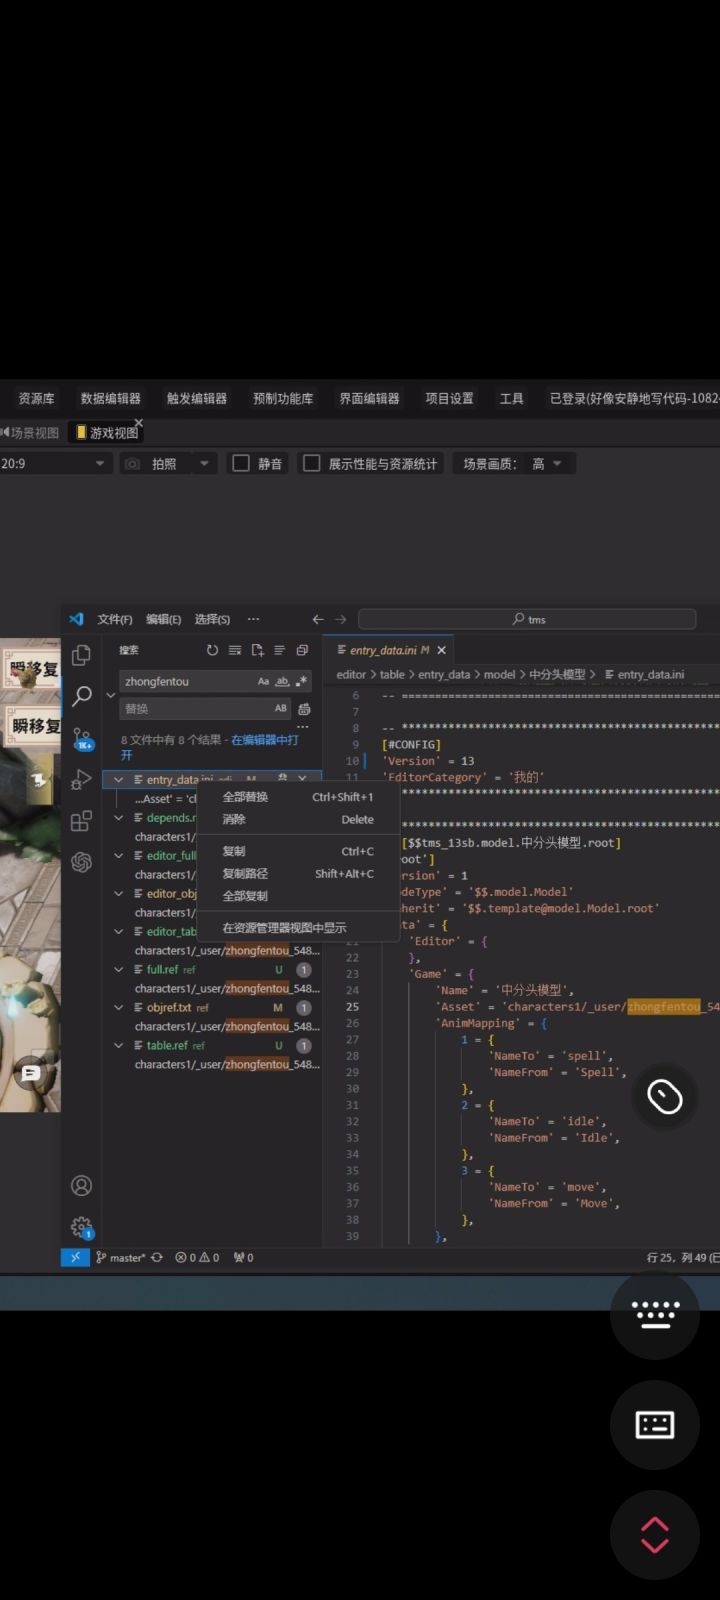Choose 复制路径 from context menu
This screenshot has width=720, height=1600.
[245, 874]
